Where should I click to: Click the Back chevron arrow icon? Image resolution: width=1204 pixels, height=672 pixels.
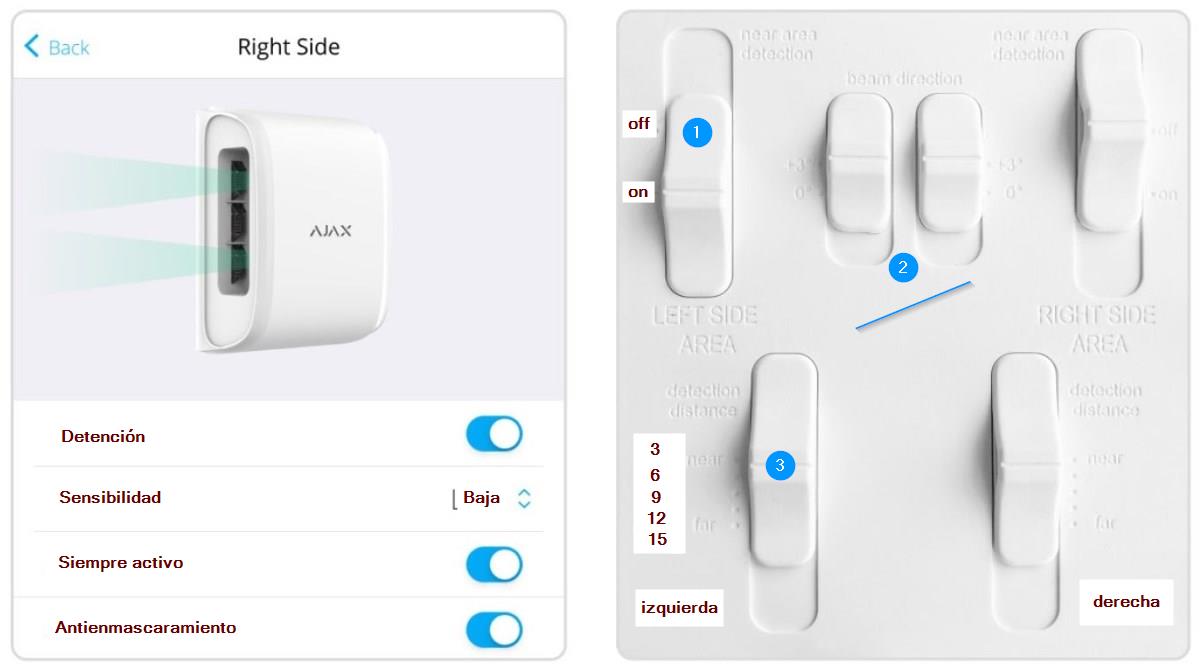32,46
